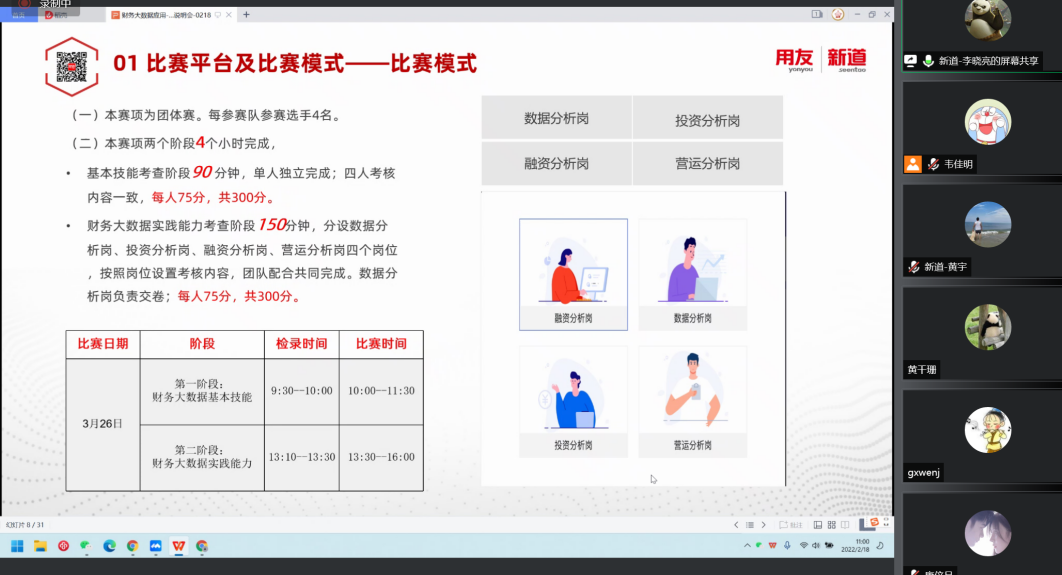This screenshot has height=575, width=1062.
Task: Click the 融资分析岗 character illustration card
Action: [x=573, y=274]
